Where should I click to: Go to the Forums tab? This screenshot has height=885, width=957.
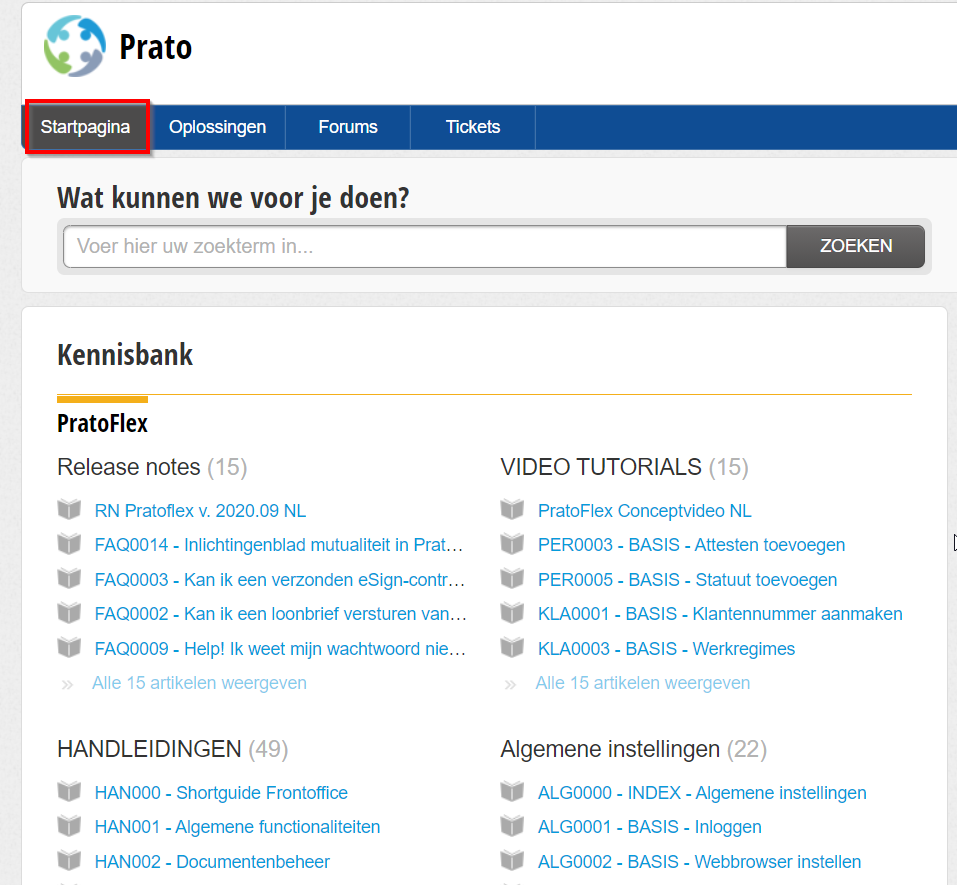[x=348, y=127]
